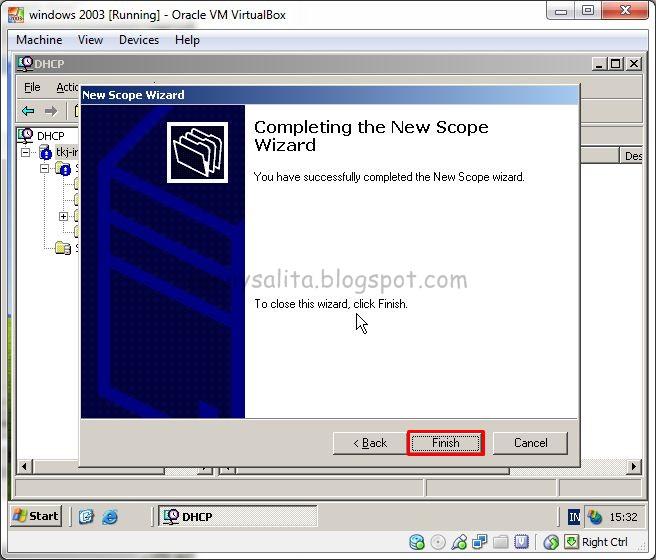Click the VirtualBox hard disk status icon
This screenshot has height=560, width=656.
pyautogui.click(x=417, y=542)
